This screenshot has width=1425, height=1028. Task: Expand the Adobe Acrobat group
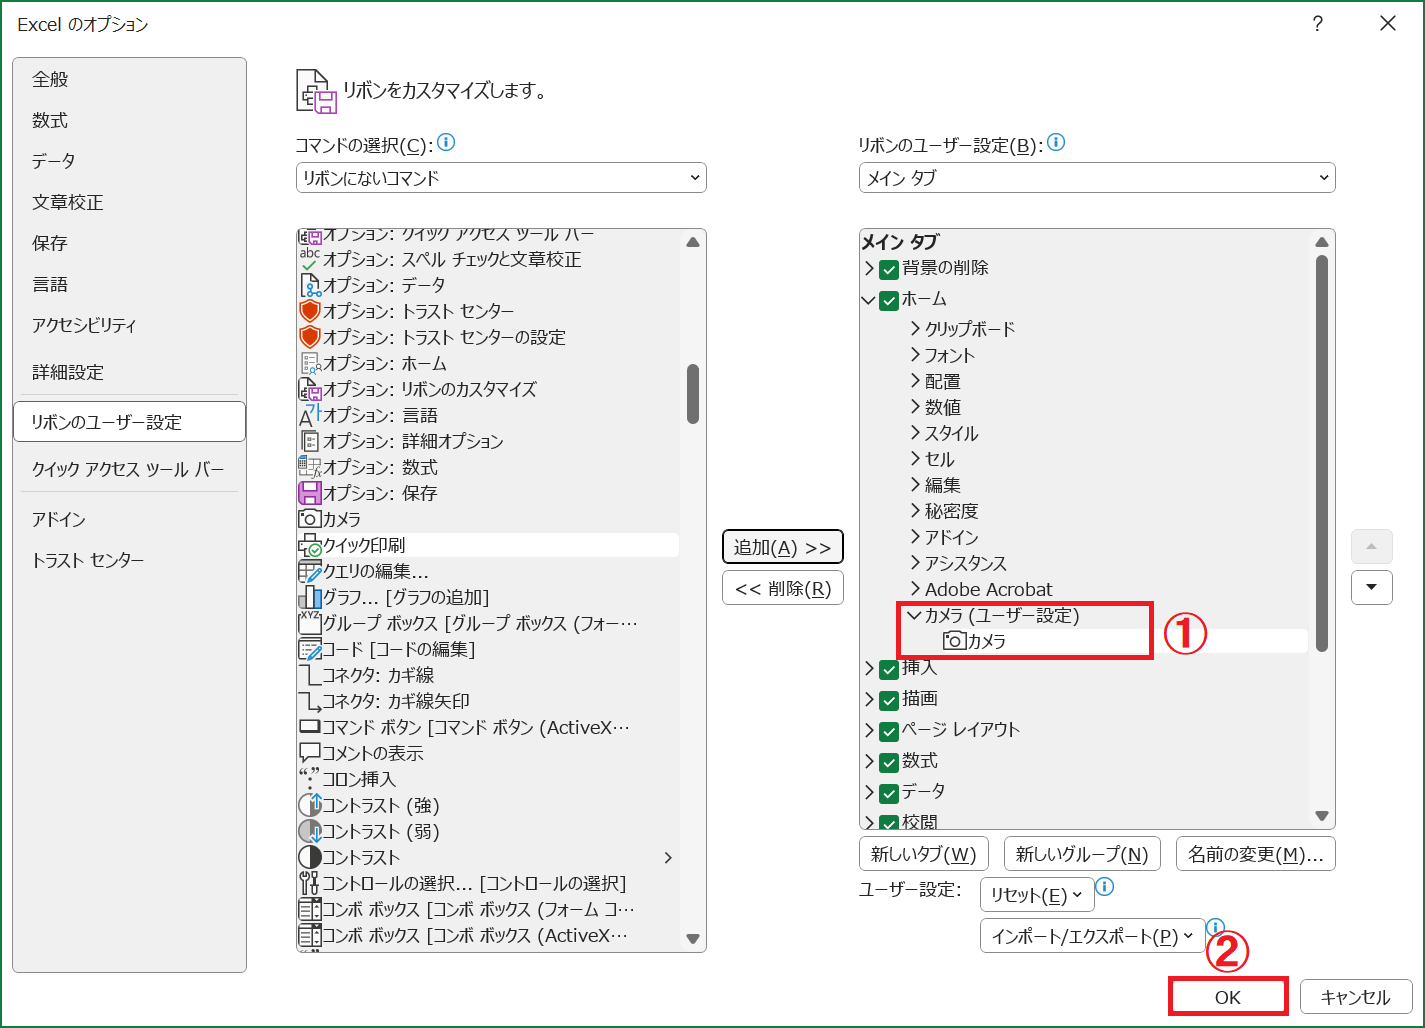coord(915,588)
